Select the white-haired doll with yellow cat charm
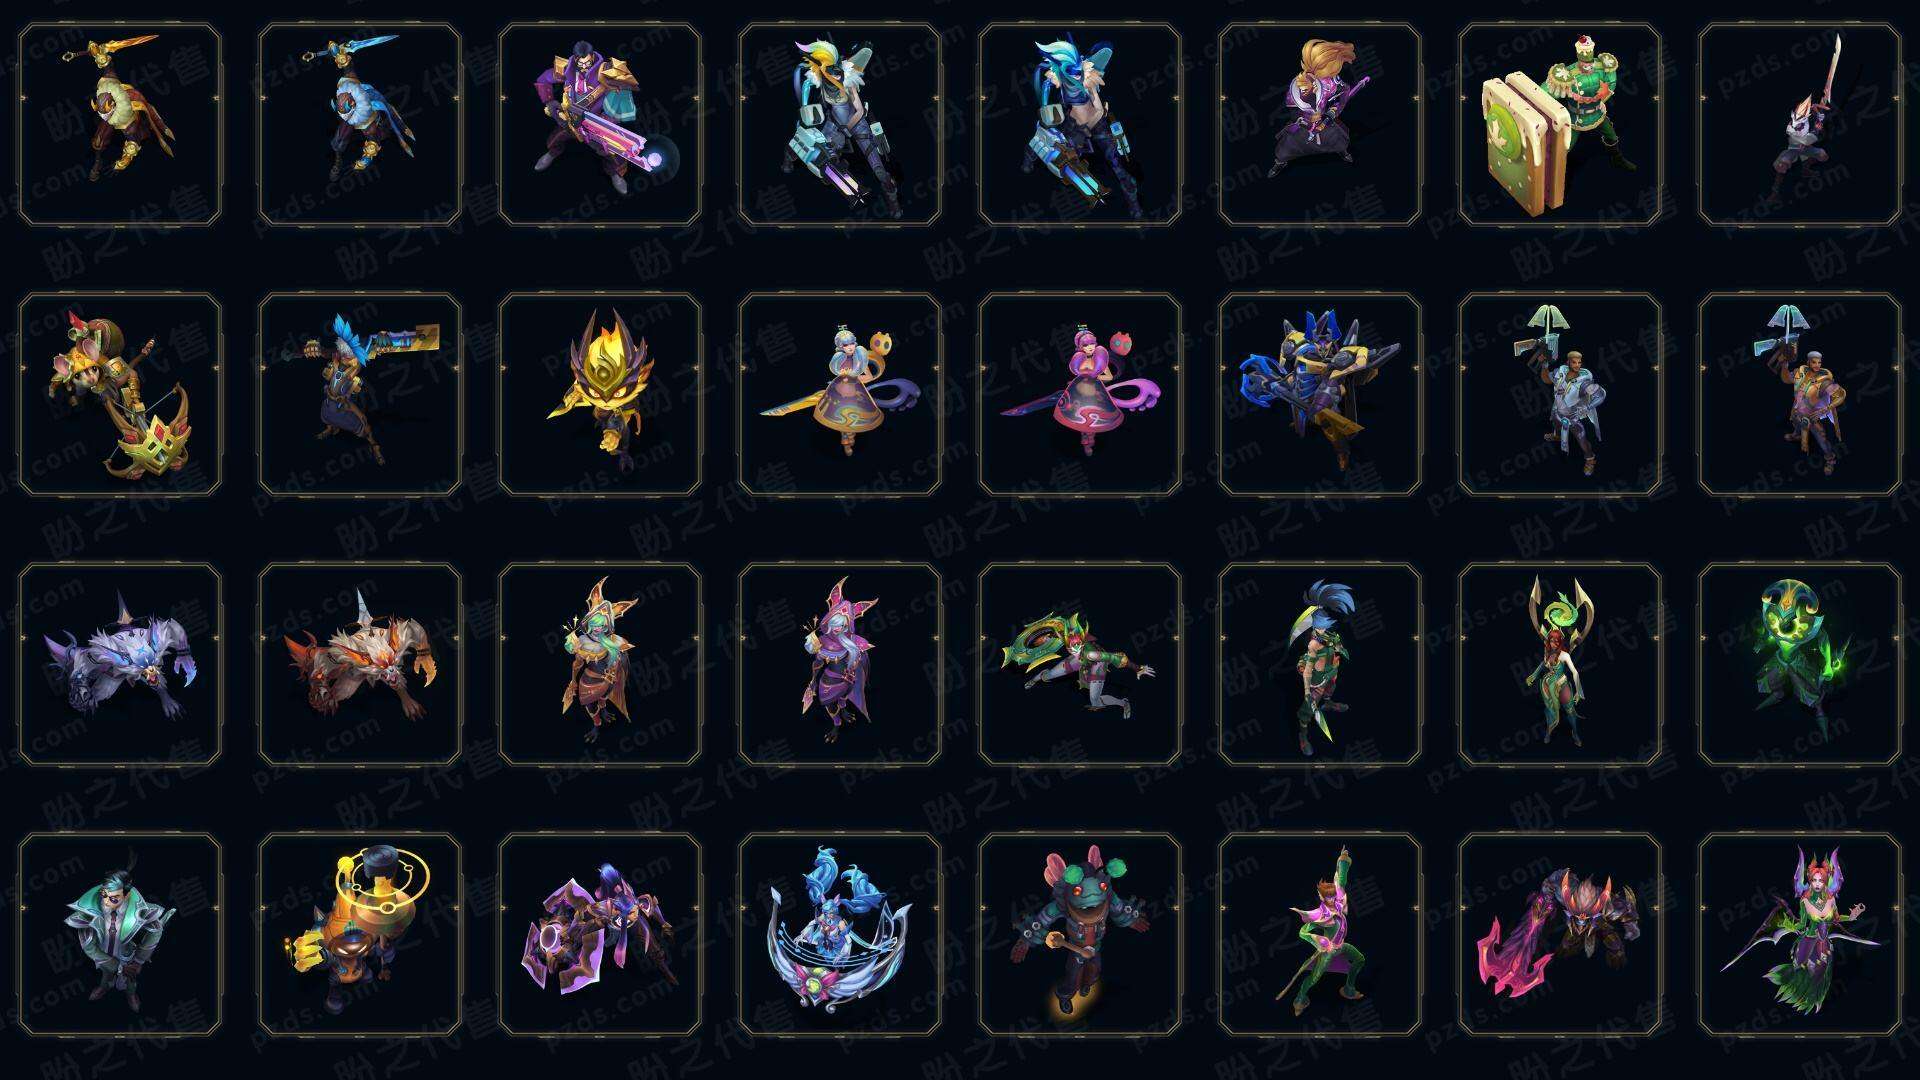Image resolution: width=1920 pixels, height=1080 pixels. click(x=840, y=394)
